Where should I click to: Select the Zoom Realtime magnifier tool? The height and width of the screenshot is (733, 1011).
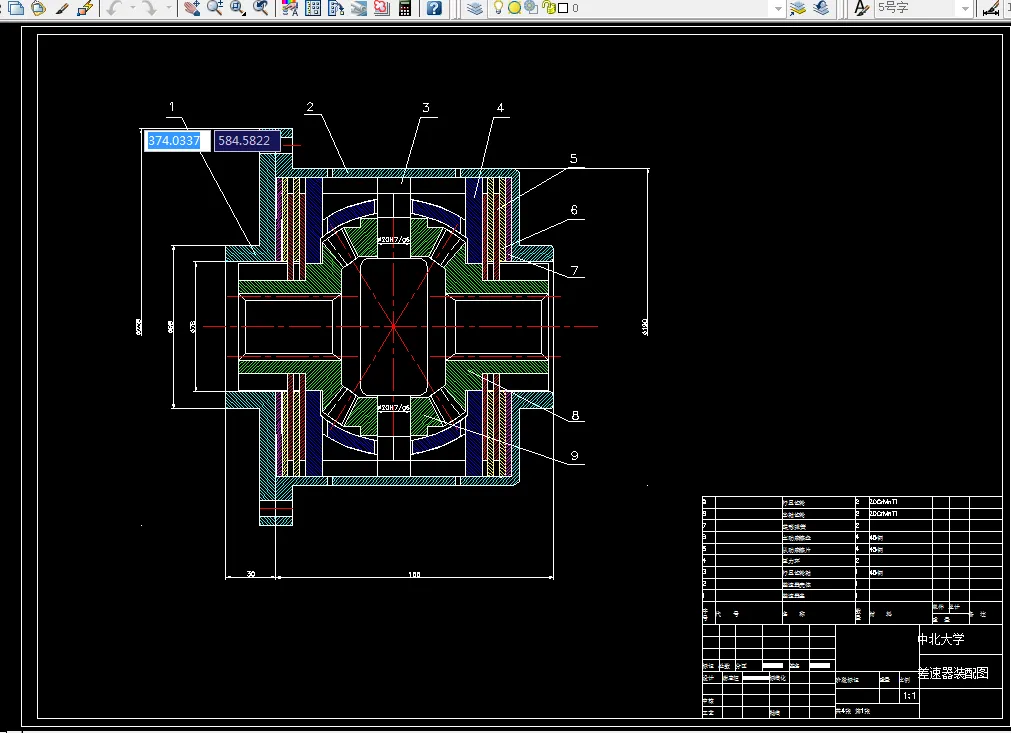[x=215, y=8]
